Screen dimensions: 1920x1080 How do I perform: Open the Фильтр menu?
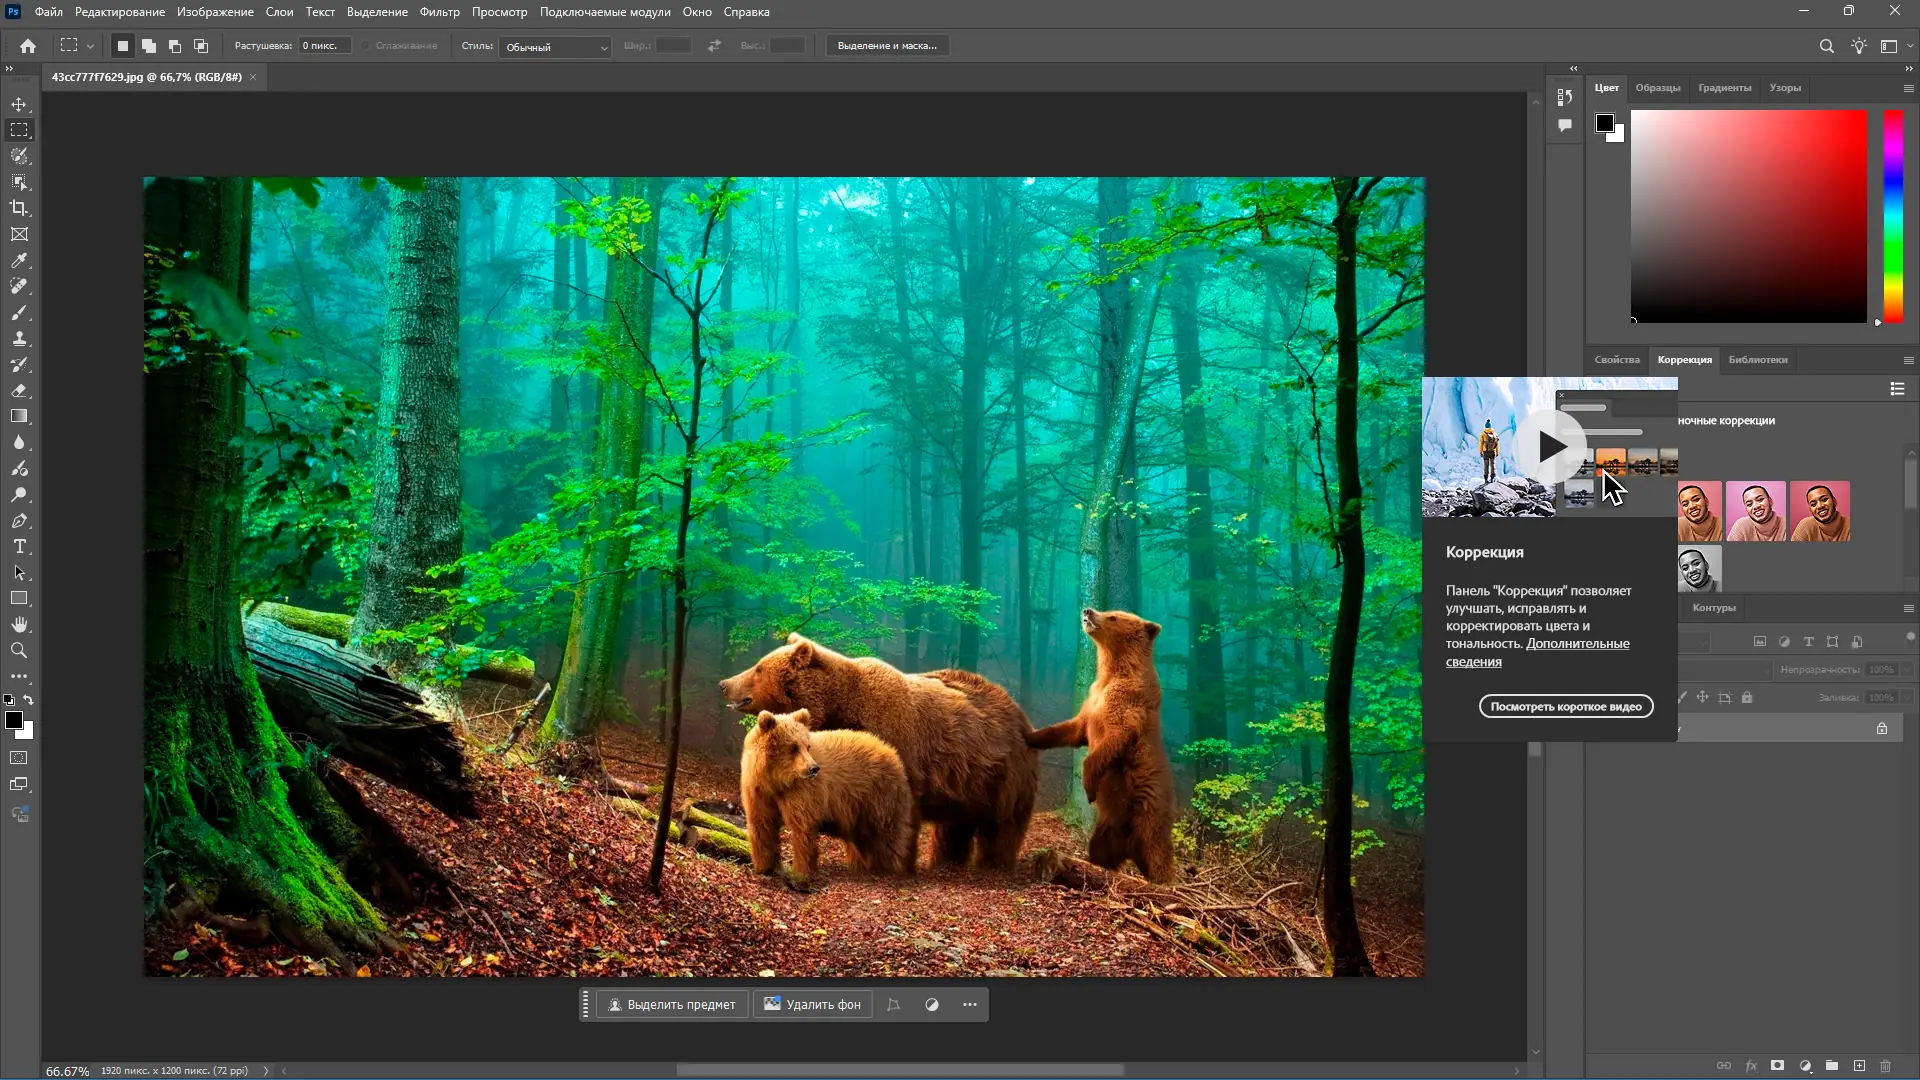pos(439,12)
